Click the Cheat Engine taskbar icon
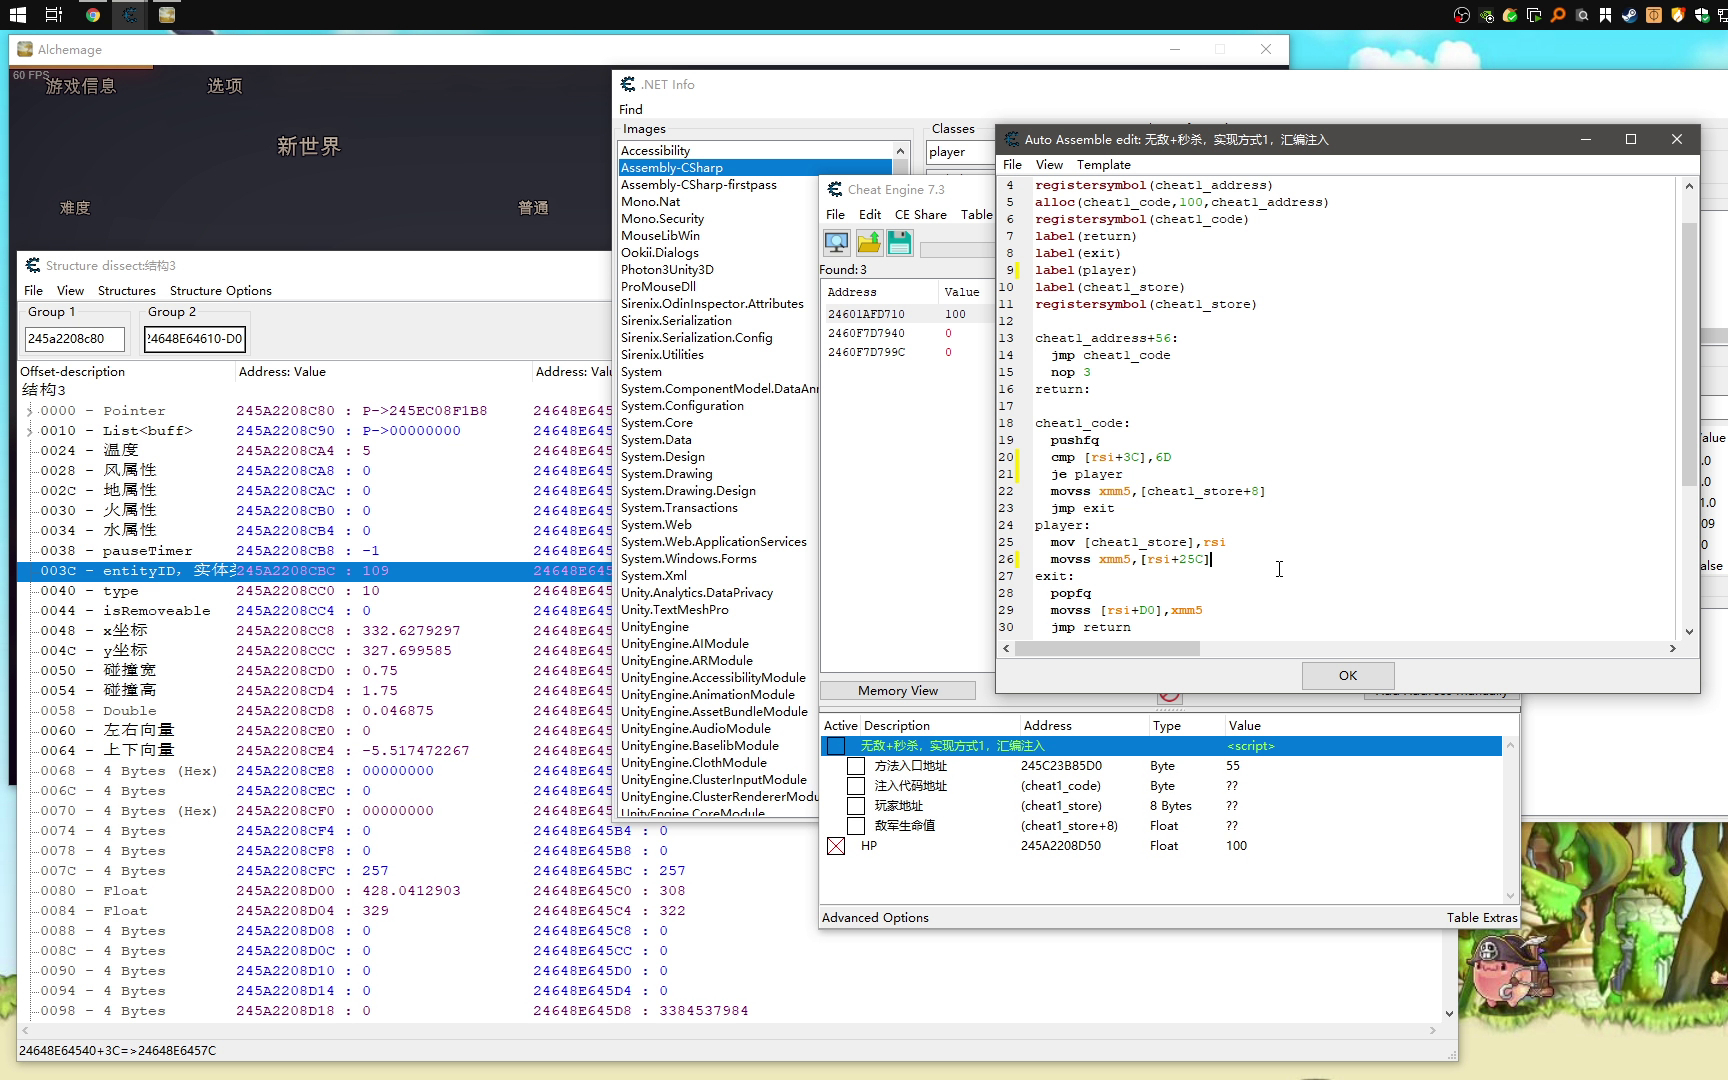1728x1080 pixels. click(130, 15)
